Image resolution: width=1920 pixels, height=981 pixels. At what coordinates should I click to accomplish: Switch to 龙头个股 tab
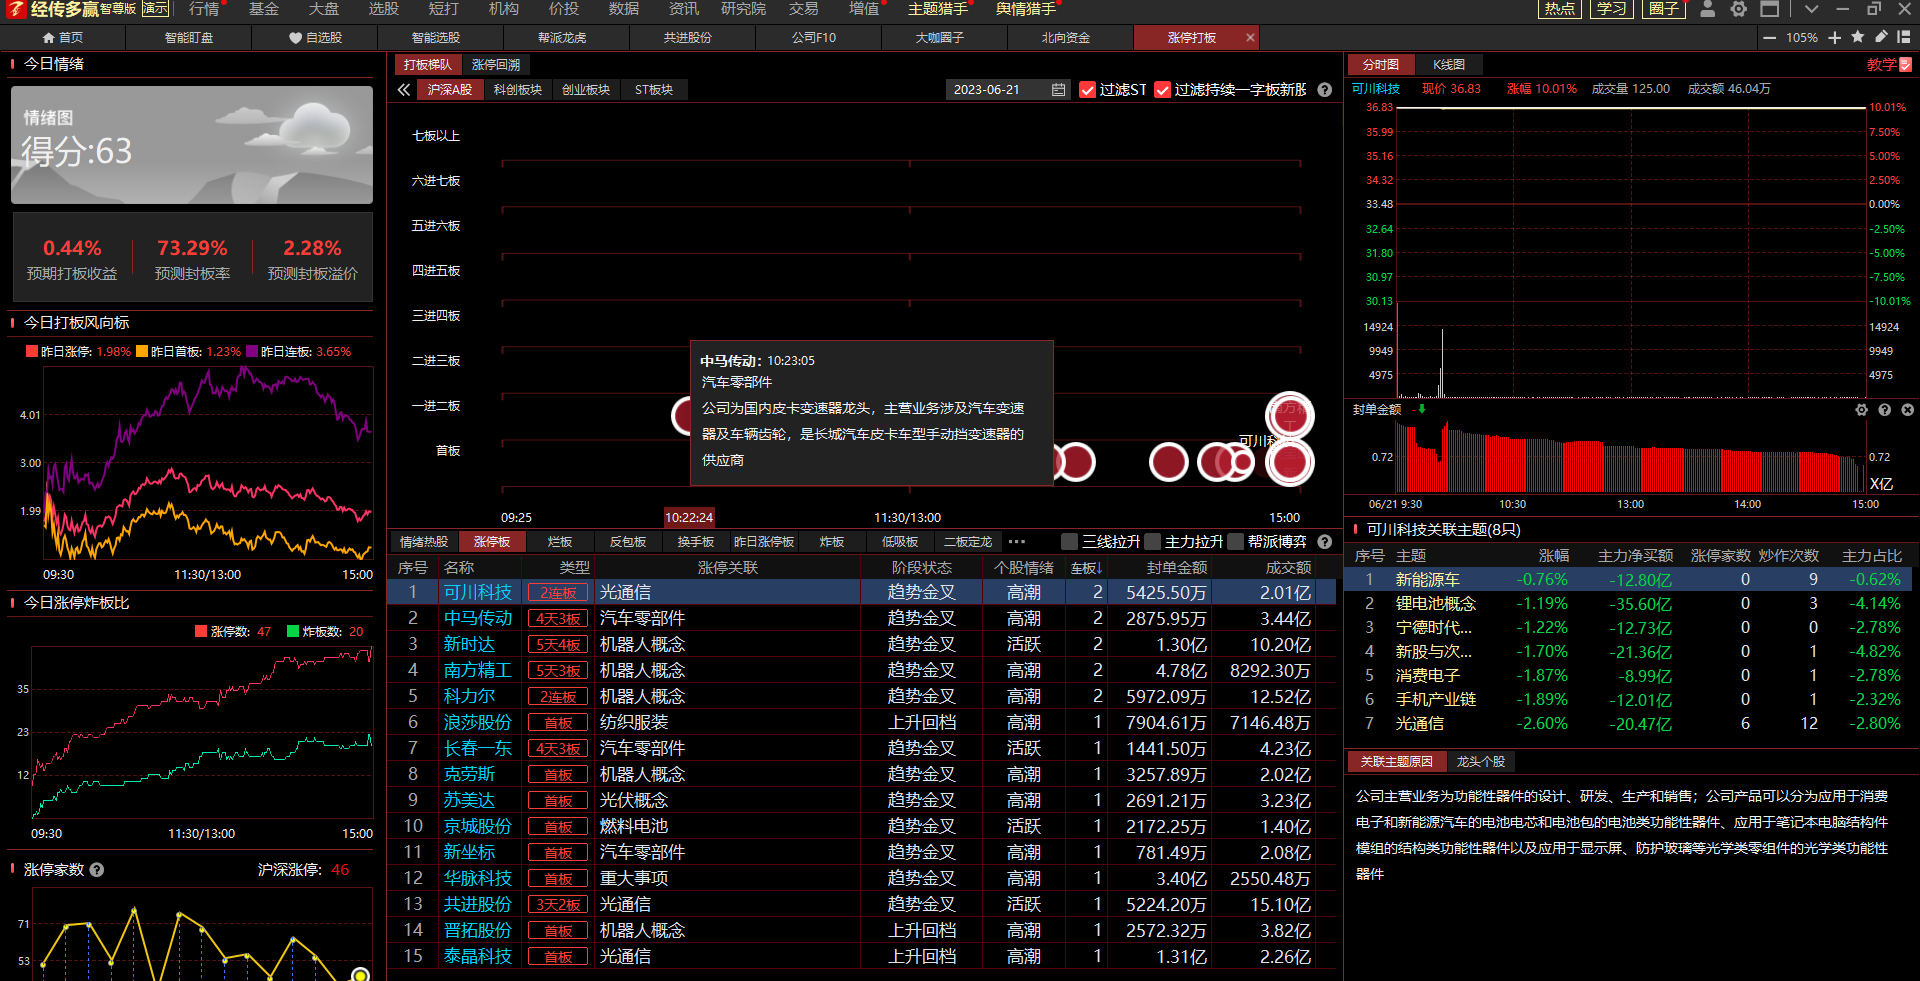click(x=1481, y=761)
